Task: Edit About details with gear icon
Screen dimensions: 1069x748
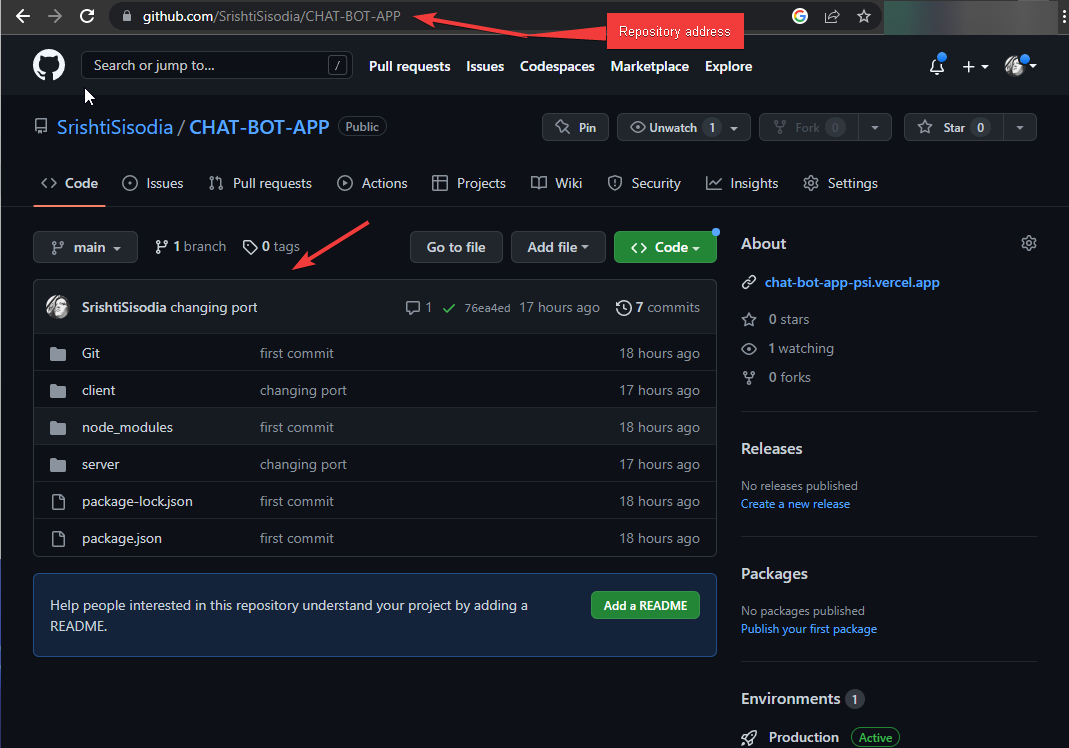Action: 1029,243
